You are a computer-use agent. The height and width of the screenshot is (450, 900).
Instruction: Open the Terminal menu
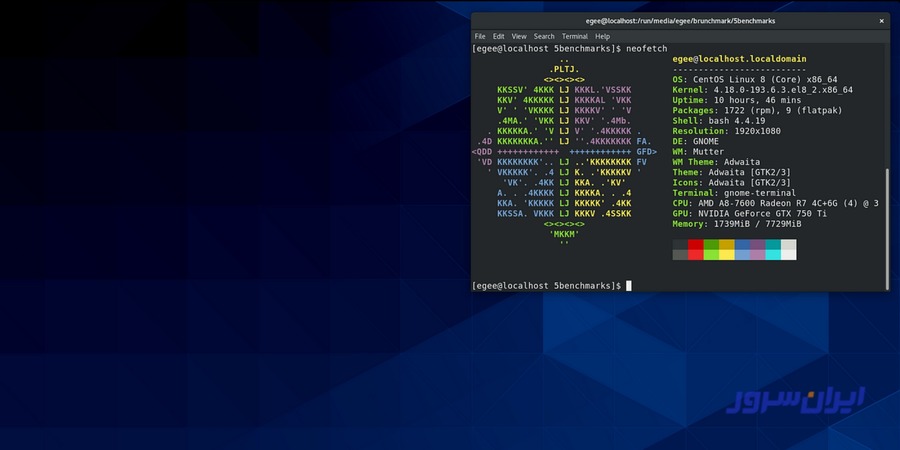tap(575, 36)
